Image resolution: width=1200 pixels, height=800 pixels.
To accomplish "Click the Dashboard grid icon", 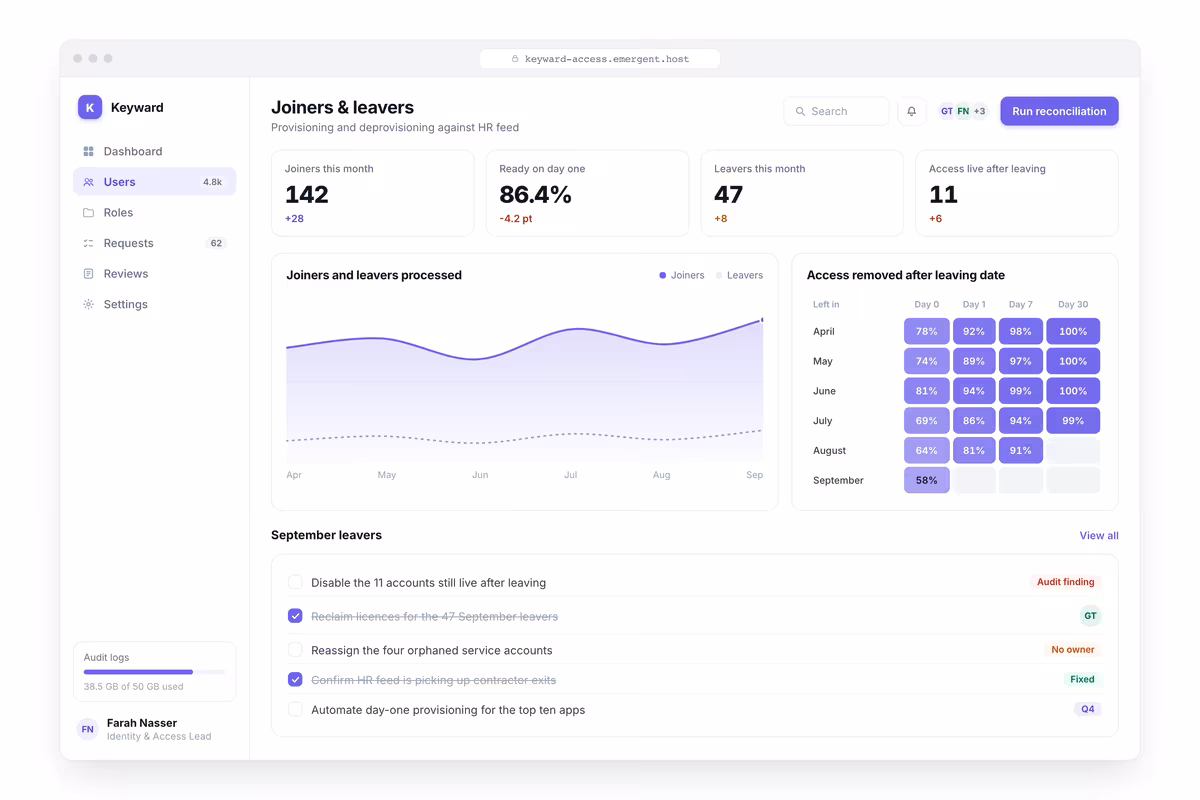I will tap(88, 151).
